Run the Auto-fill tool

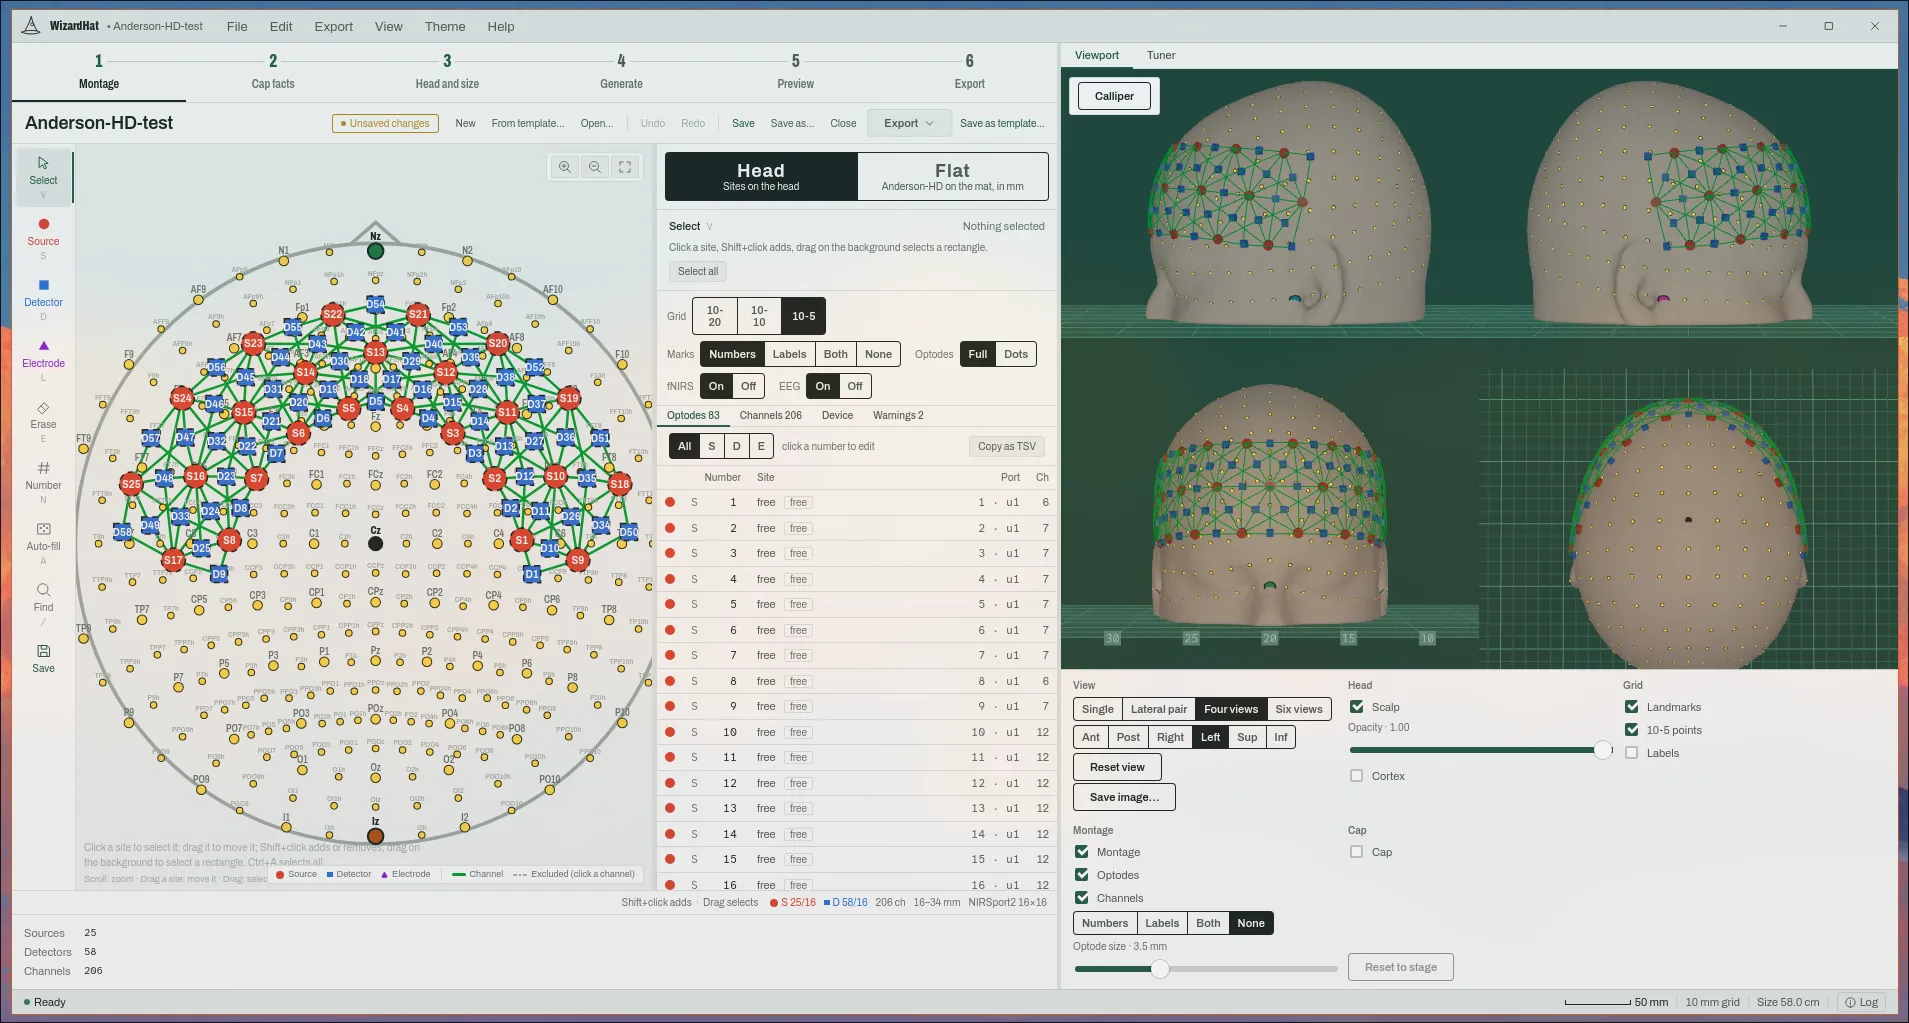(x=43, y=537)
